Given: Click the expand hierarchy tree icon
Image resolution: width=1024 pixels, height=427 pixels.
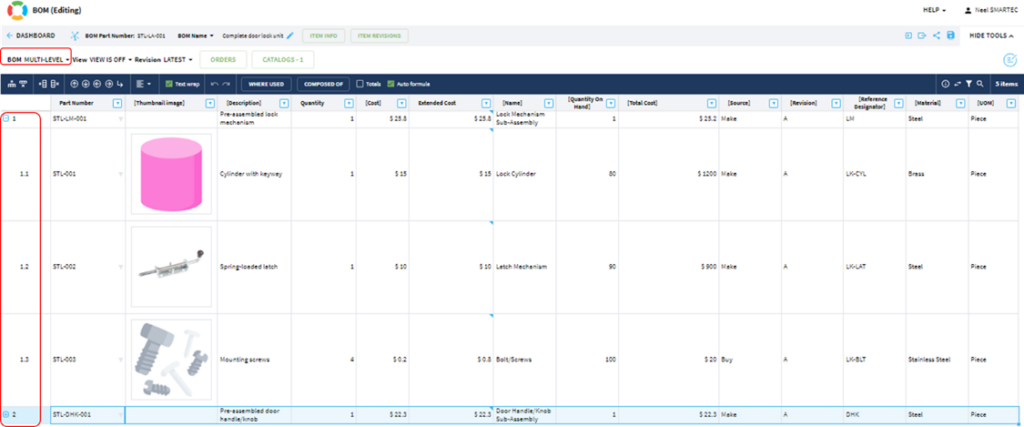Looking at the screenshot, I should (x=12, y=84).
